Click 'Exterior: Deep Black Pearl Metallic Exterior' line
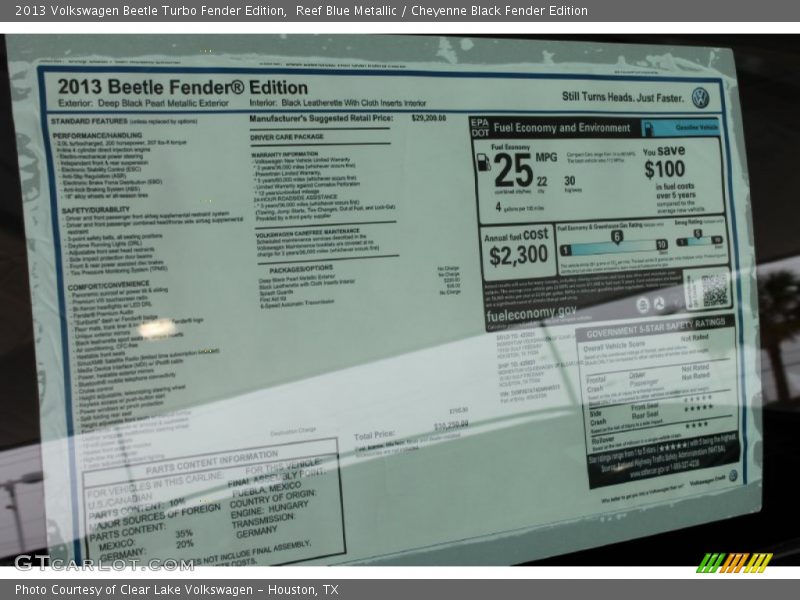The image size is (800, 600). [x=143, y=103]
